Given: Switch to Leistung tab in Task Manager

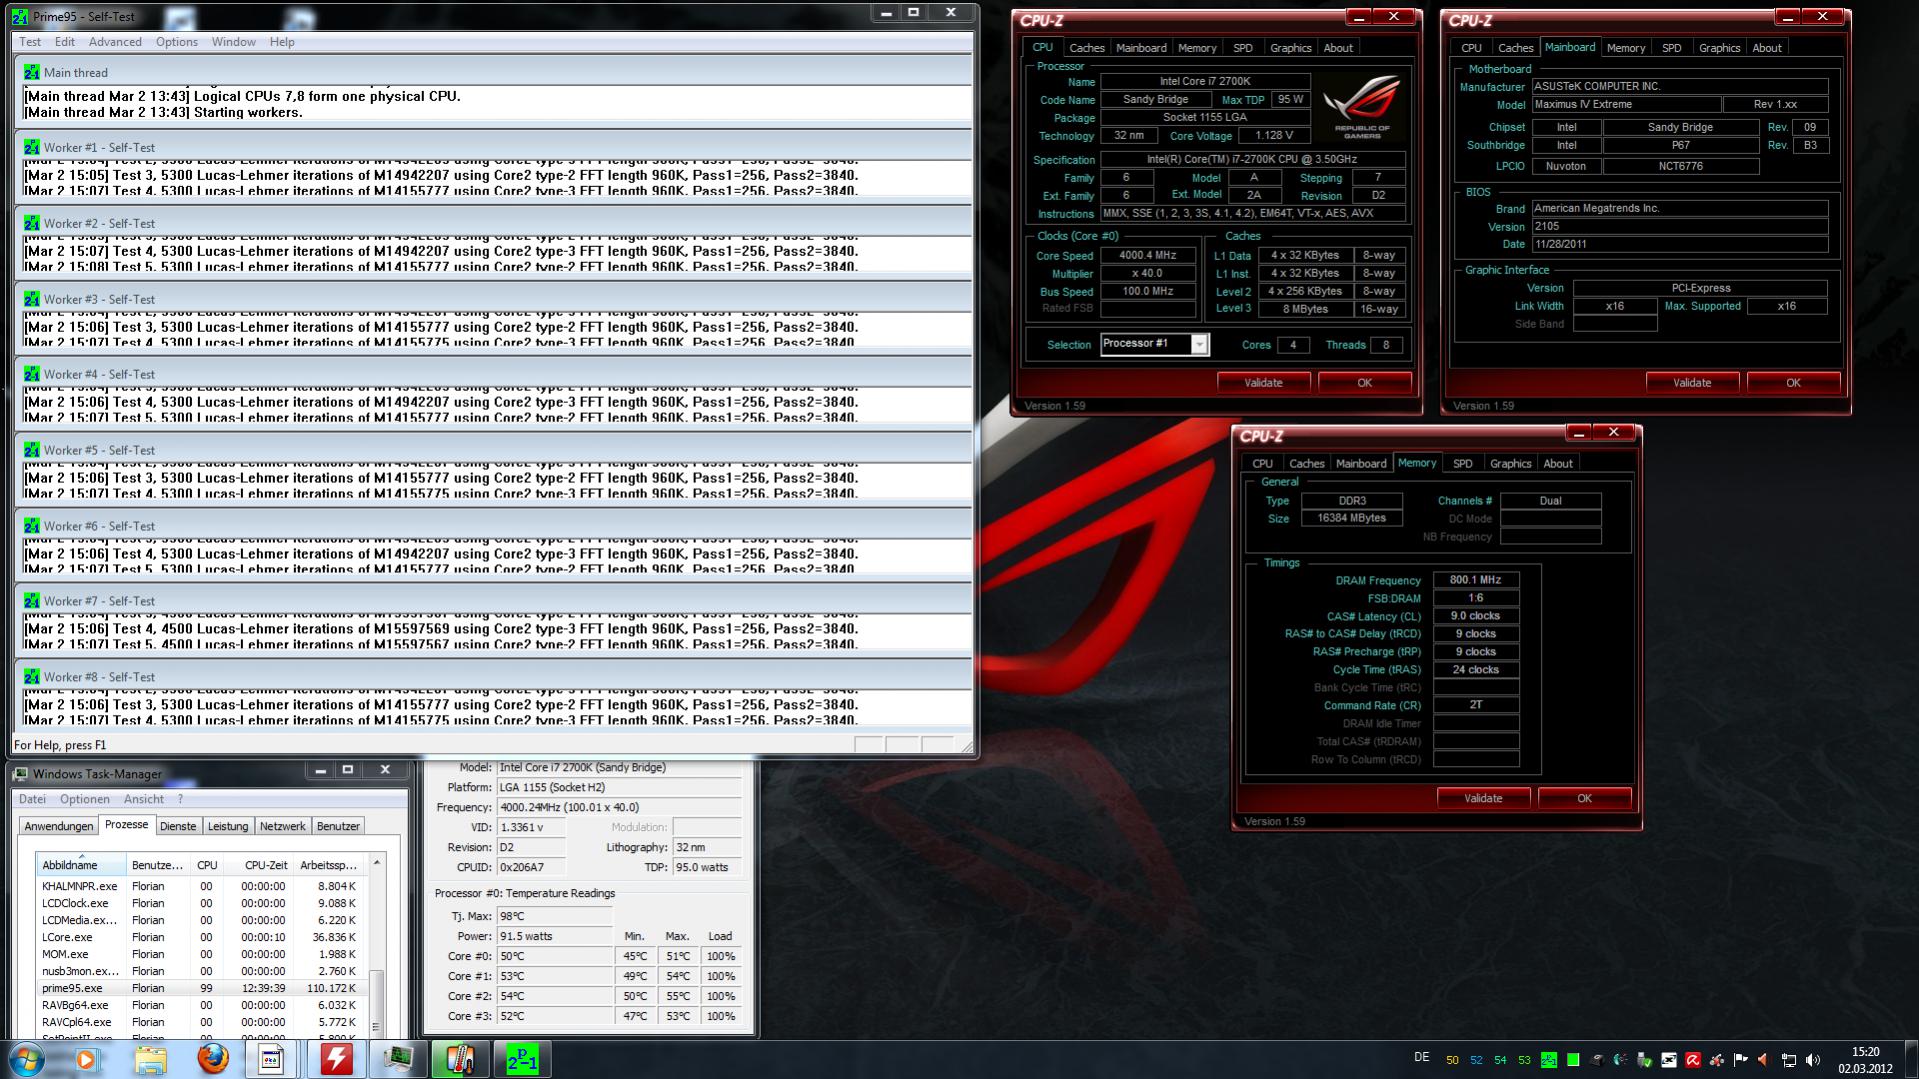Looking at the screenshot, I should click(228, 826).
